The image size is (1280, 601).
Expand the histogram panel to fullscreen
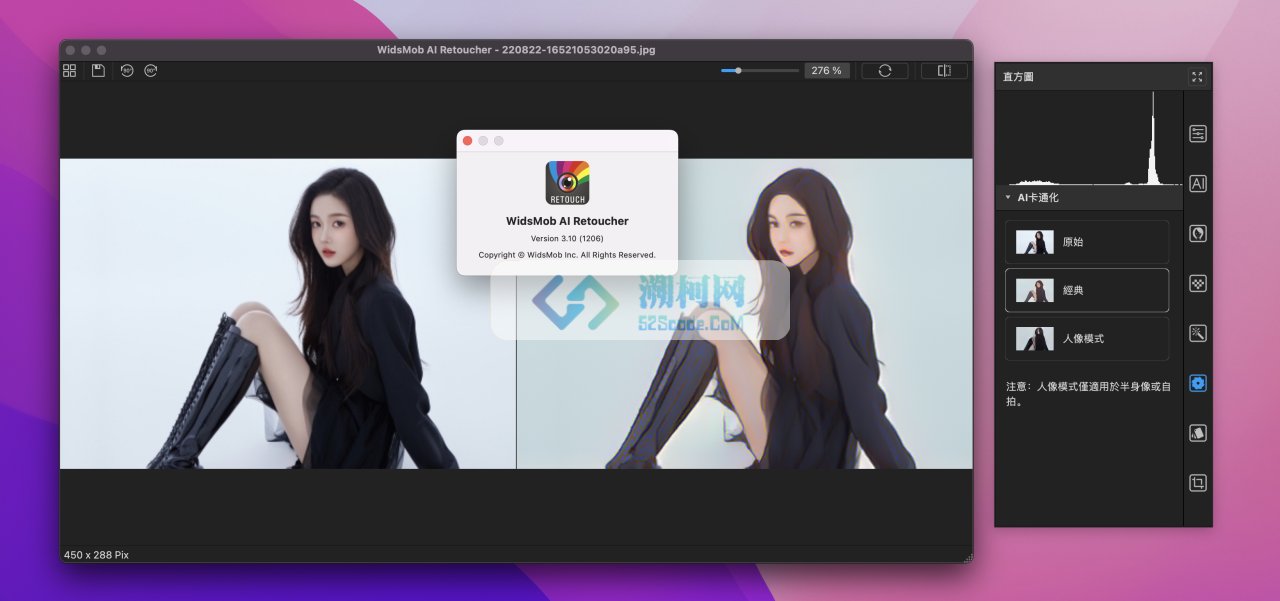[x=1197, y=77]
